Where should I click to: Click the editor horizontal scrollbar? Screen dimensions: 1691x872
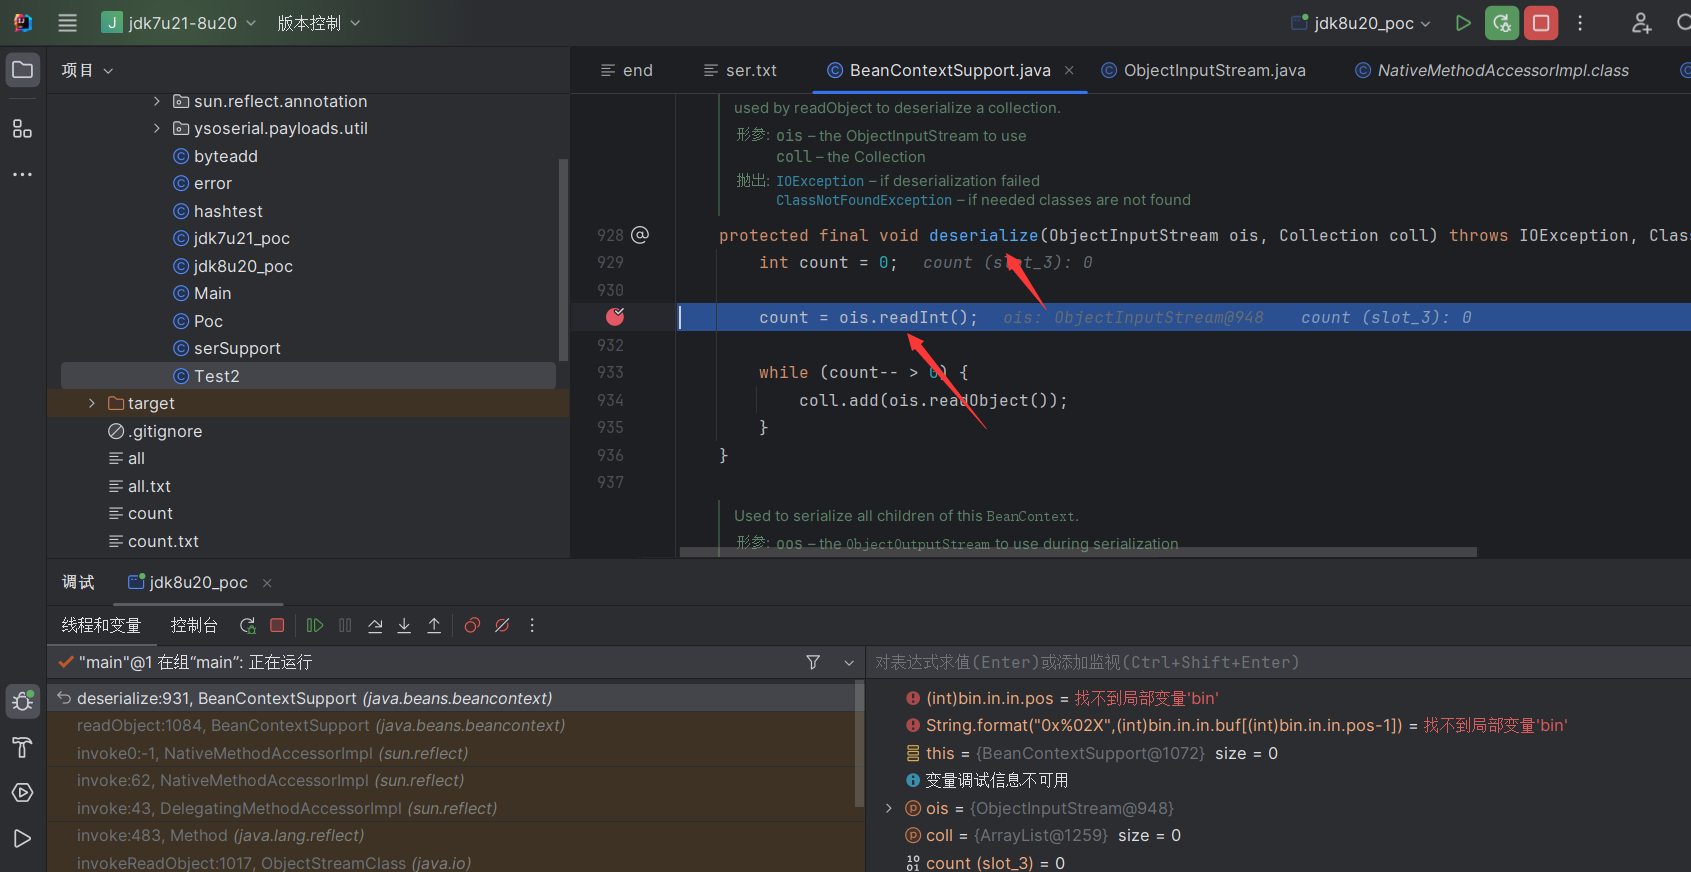[1078, 552]
